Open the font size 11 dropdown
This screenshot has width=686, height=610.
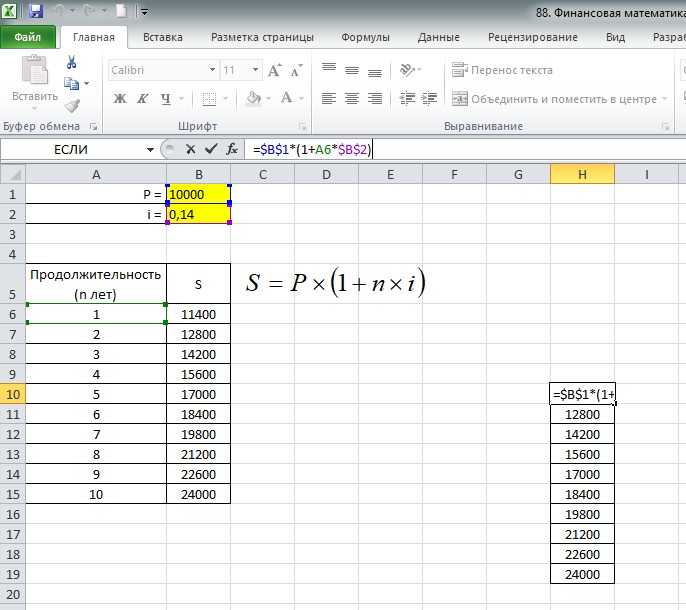(x=255, y=70)
